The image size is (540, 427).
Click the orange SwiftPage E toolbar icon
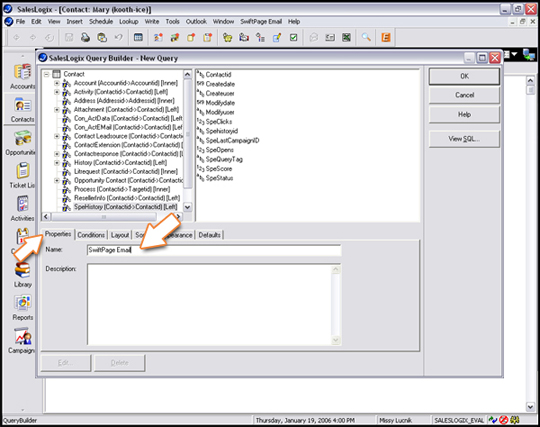[x=386, y=37]
